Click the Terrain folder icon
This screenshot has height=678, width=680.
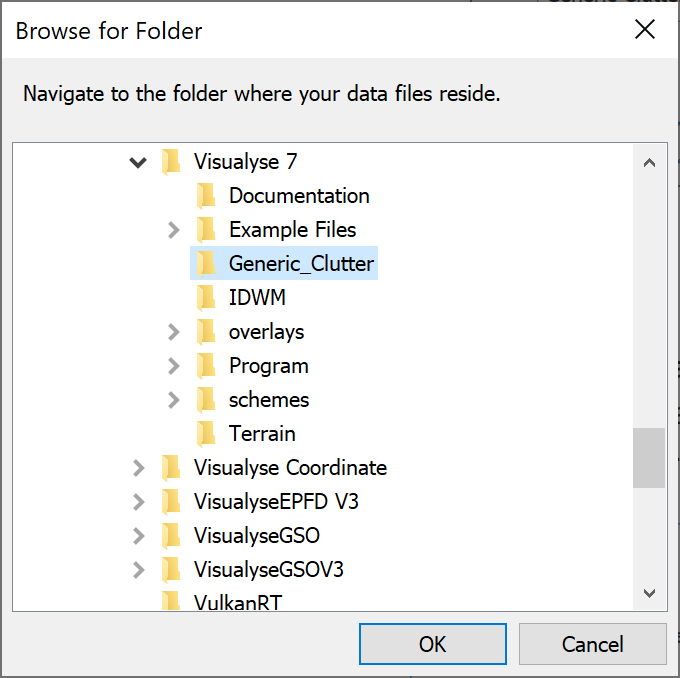pos(206,434)
